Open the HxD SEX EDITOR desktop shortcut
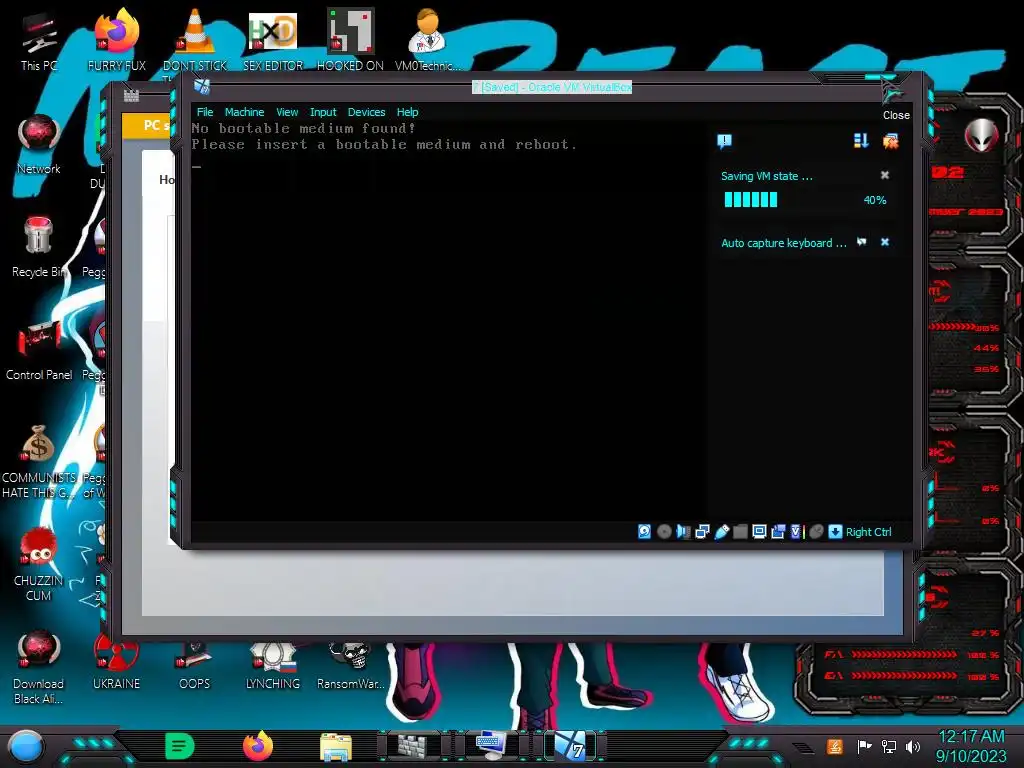1024x768 pixels. 273,41
